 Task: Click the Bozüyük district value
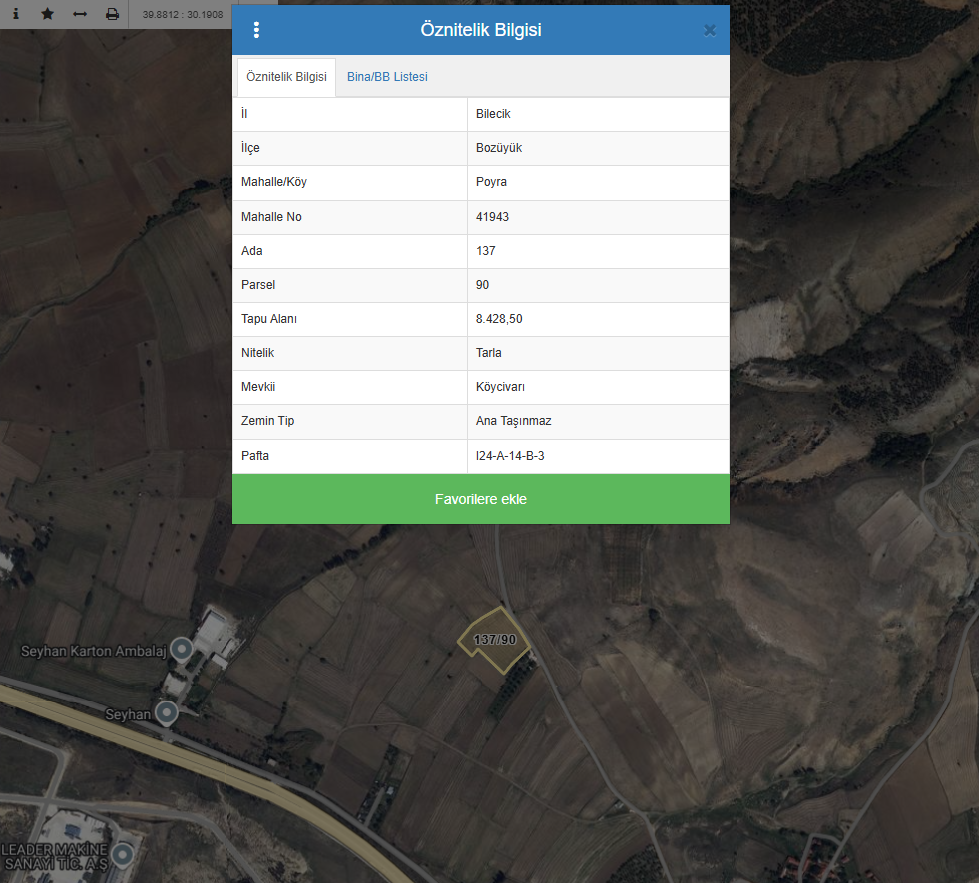click(x=499, y=148)
